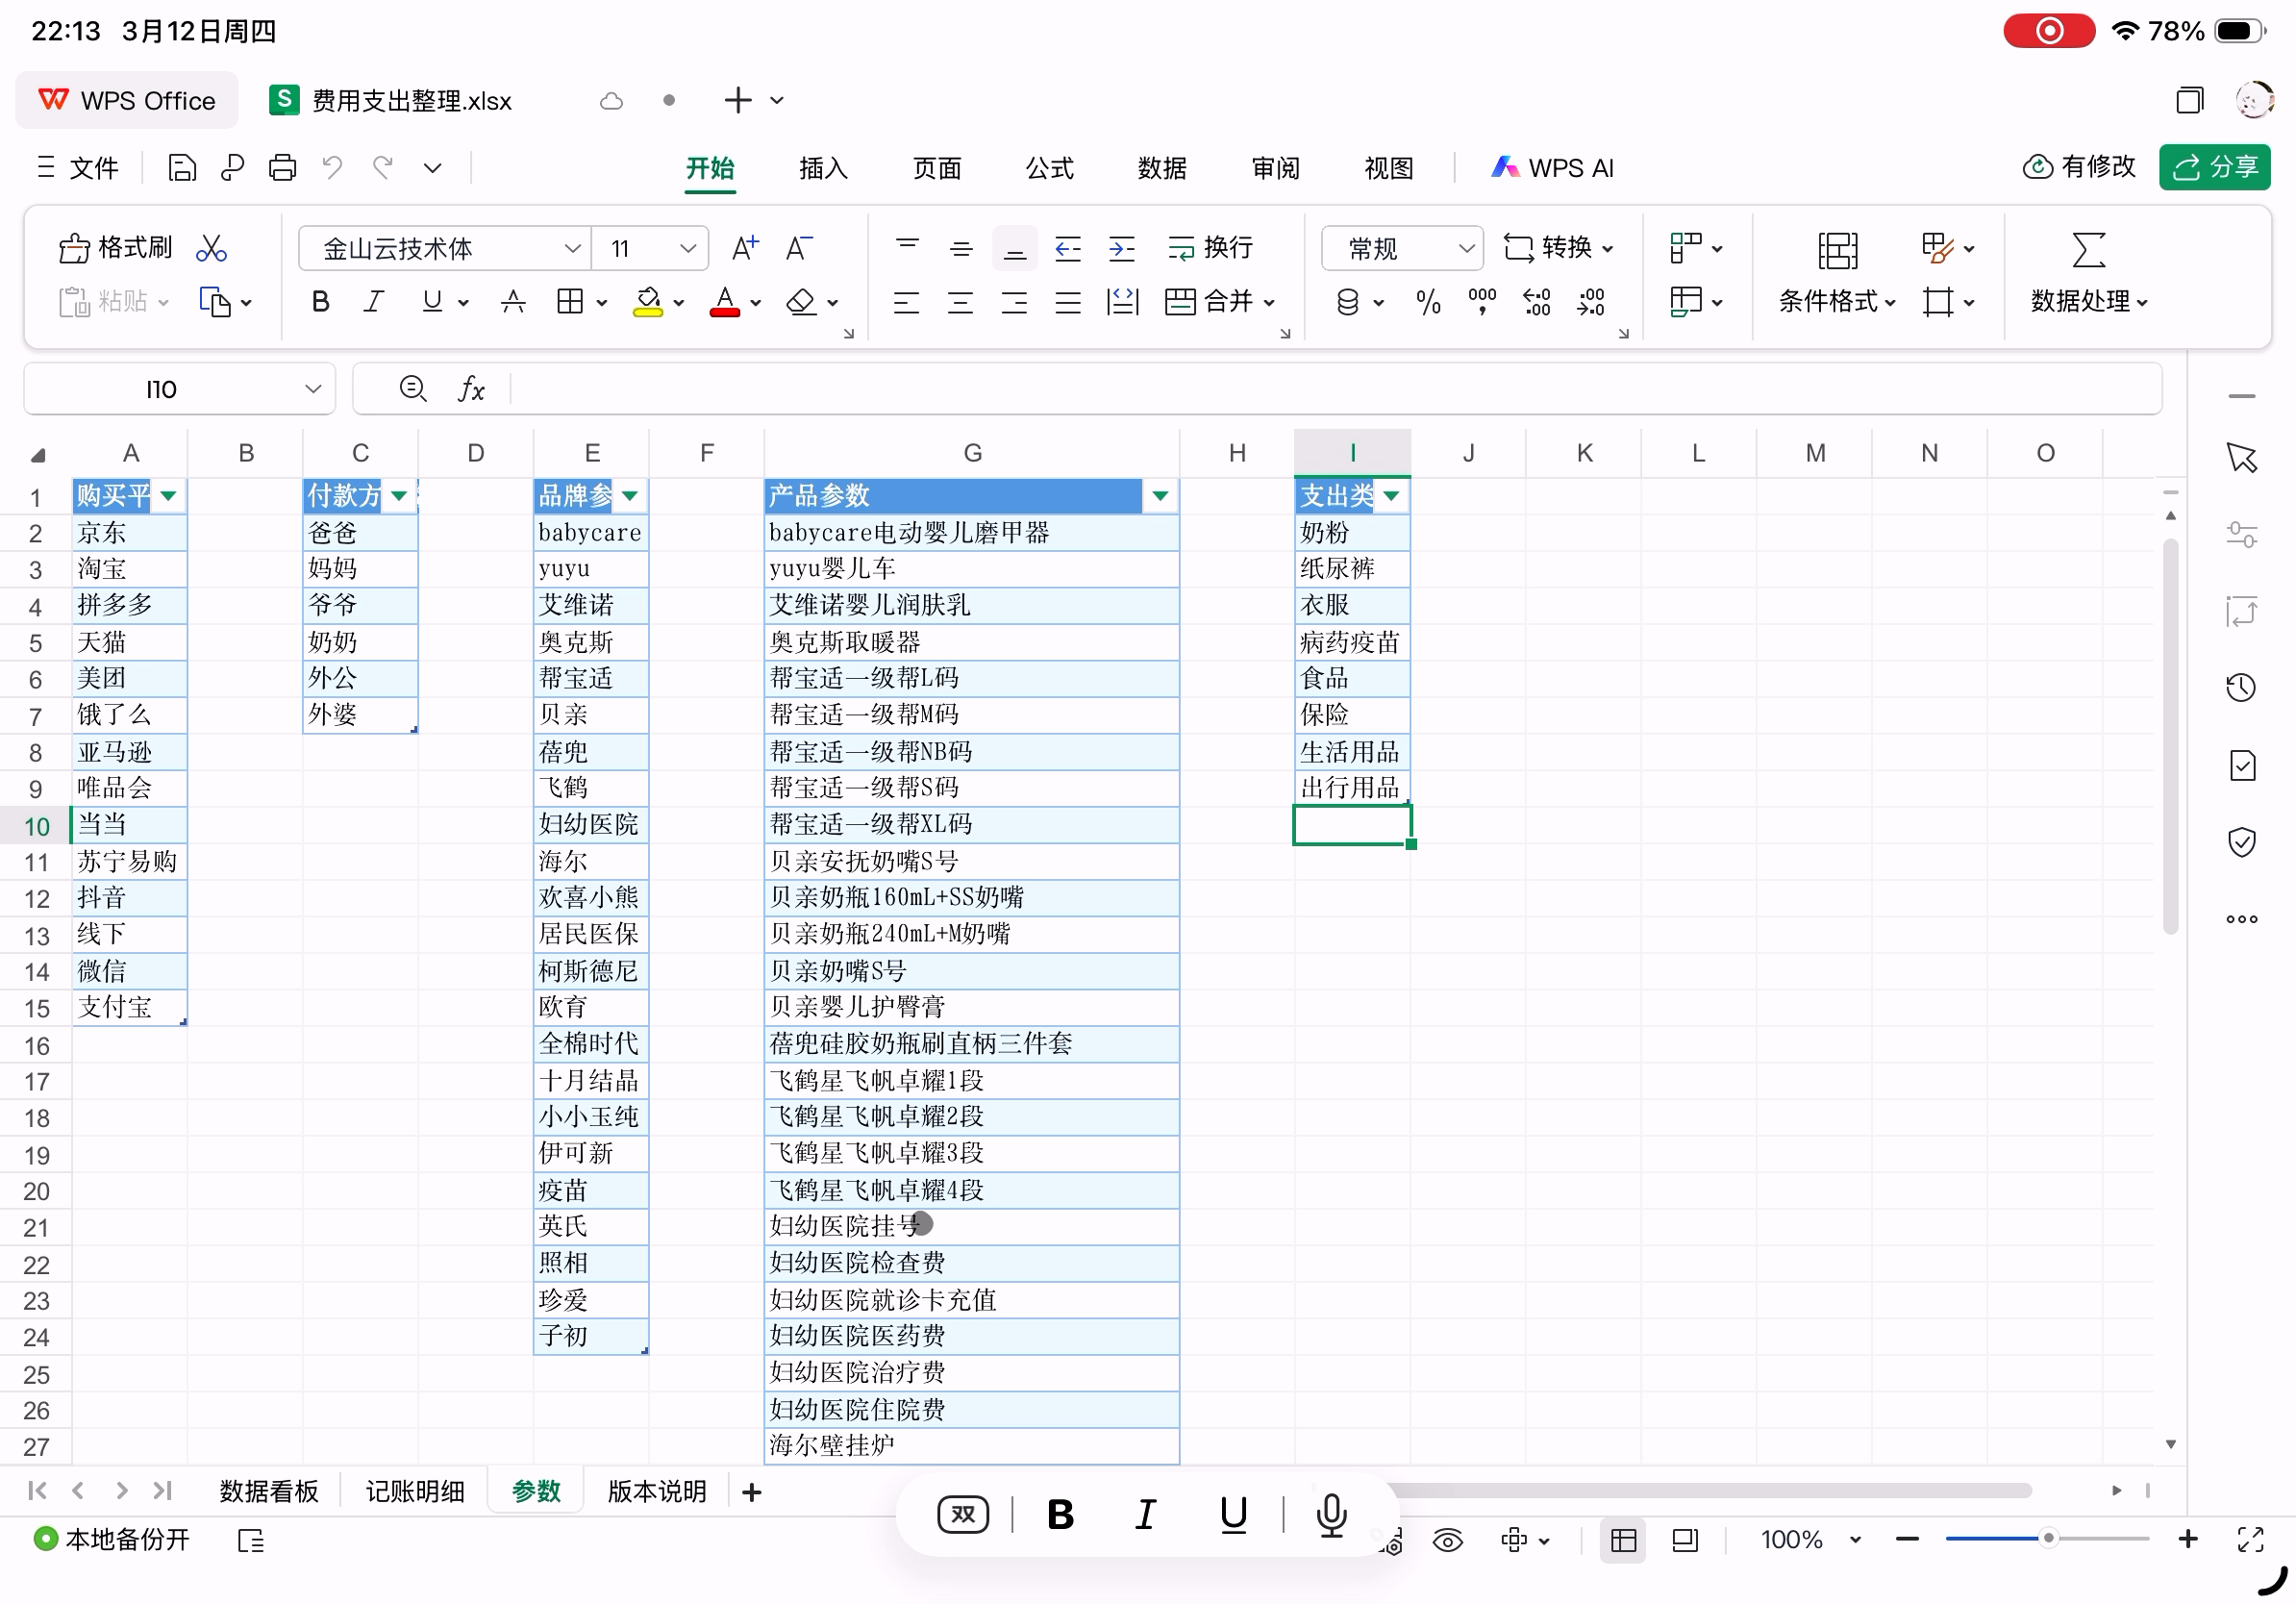Click the green 分享 share button
Viewport: 2296px width, 1604px height.
(2214, 167)
